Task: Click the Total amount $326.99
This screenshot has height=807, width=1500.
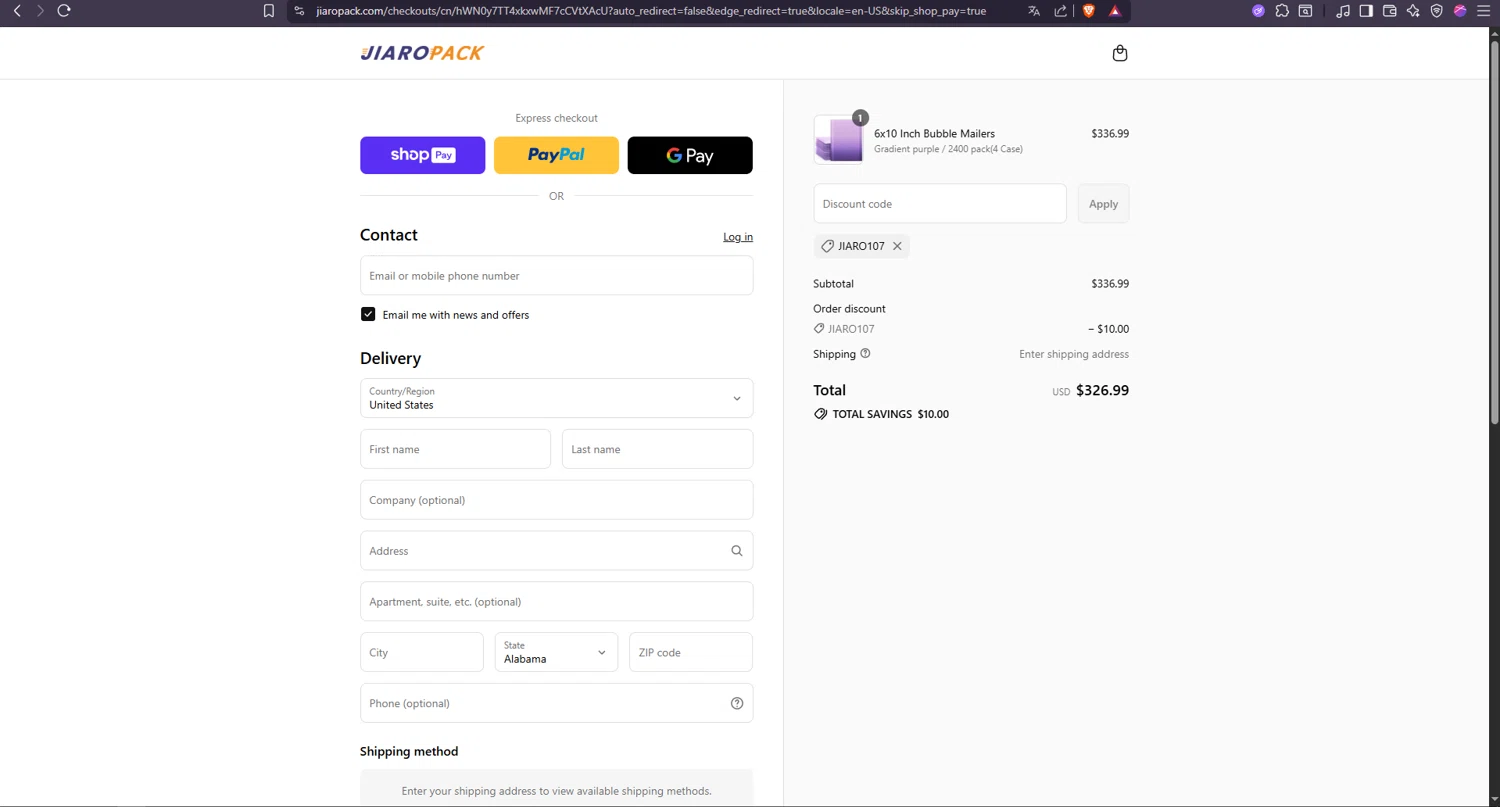Action: (1102, 390)
